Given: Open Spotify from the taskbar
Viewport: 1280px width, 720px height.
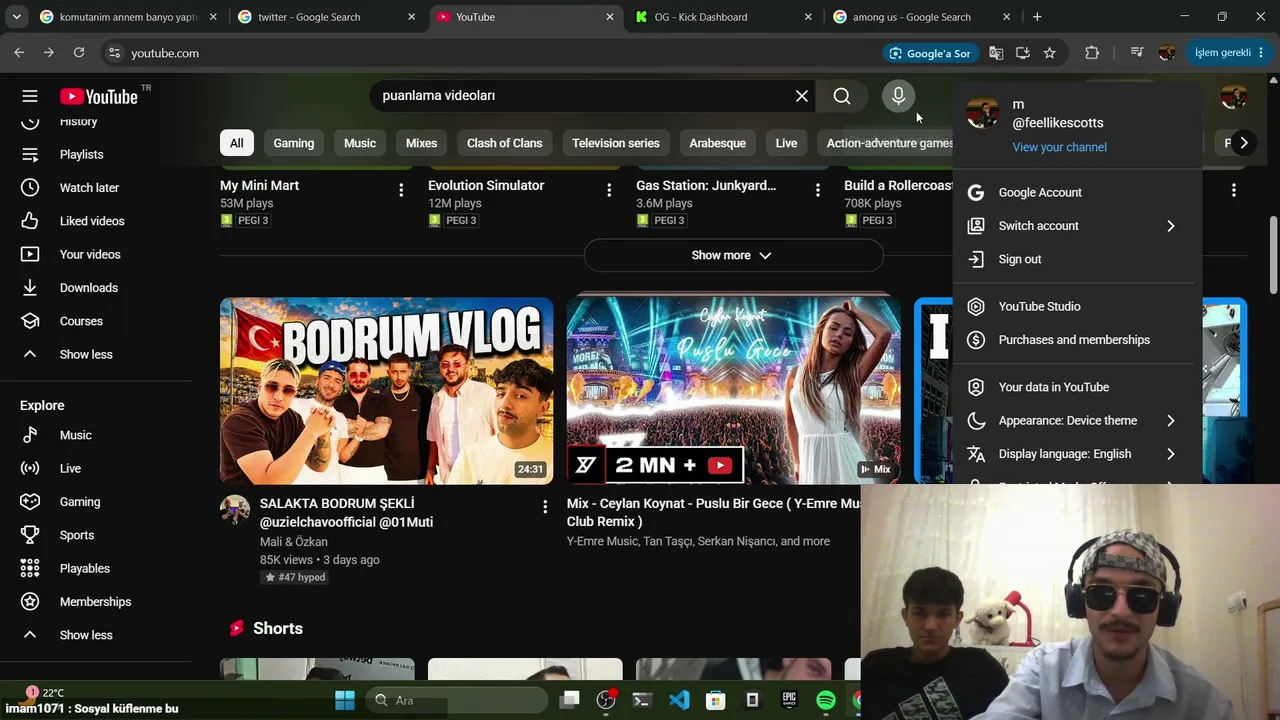Looking at the screenshot, I should point(826,700).
